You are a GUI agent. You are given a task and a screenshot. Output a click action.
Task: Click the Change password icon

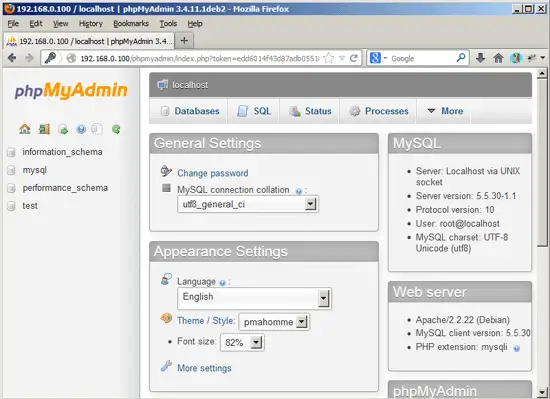[x=166, y=171]
